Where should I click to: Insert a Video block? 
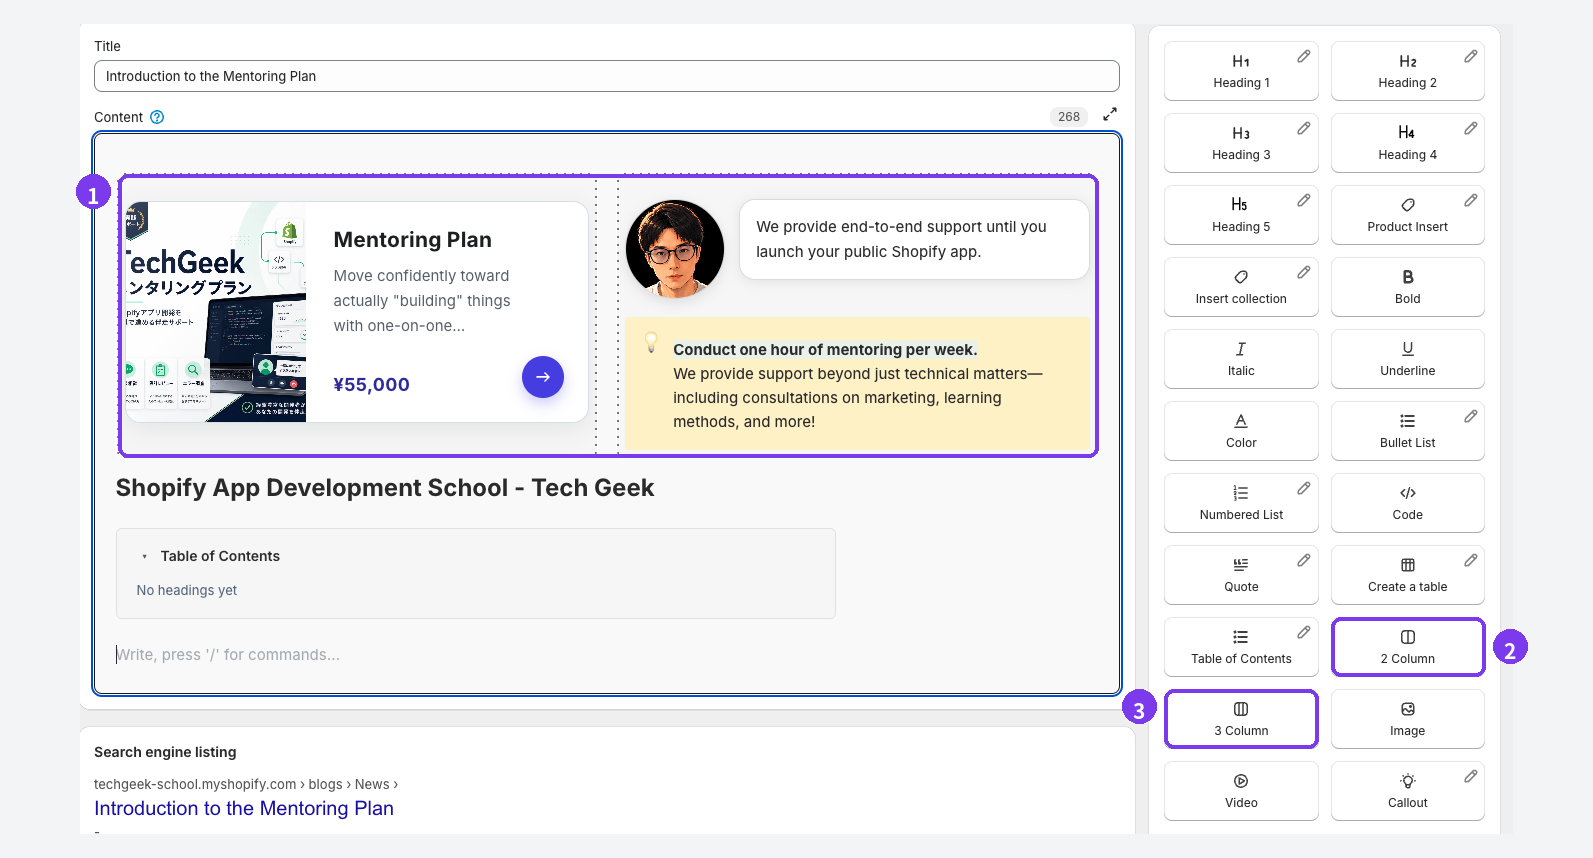coord(1241,791)
